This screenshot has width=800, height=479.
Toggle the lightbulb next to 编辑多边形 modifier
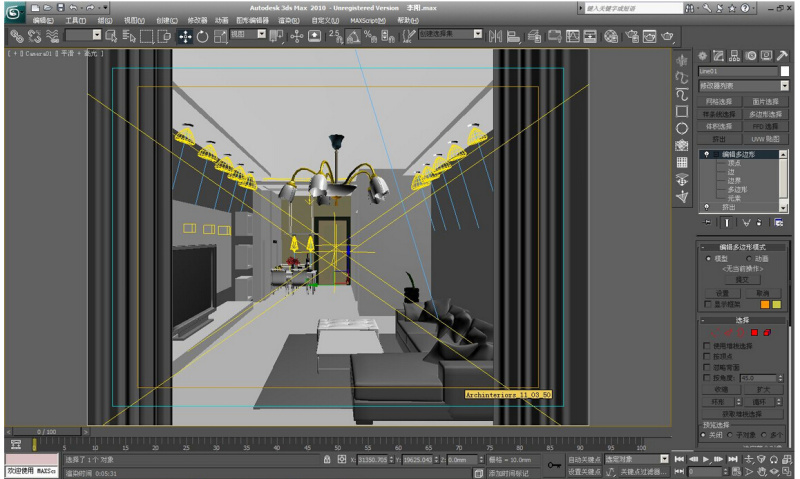(x=706, y=155)
